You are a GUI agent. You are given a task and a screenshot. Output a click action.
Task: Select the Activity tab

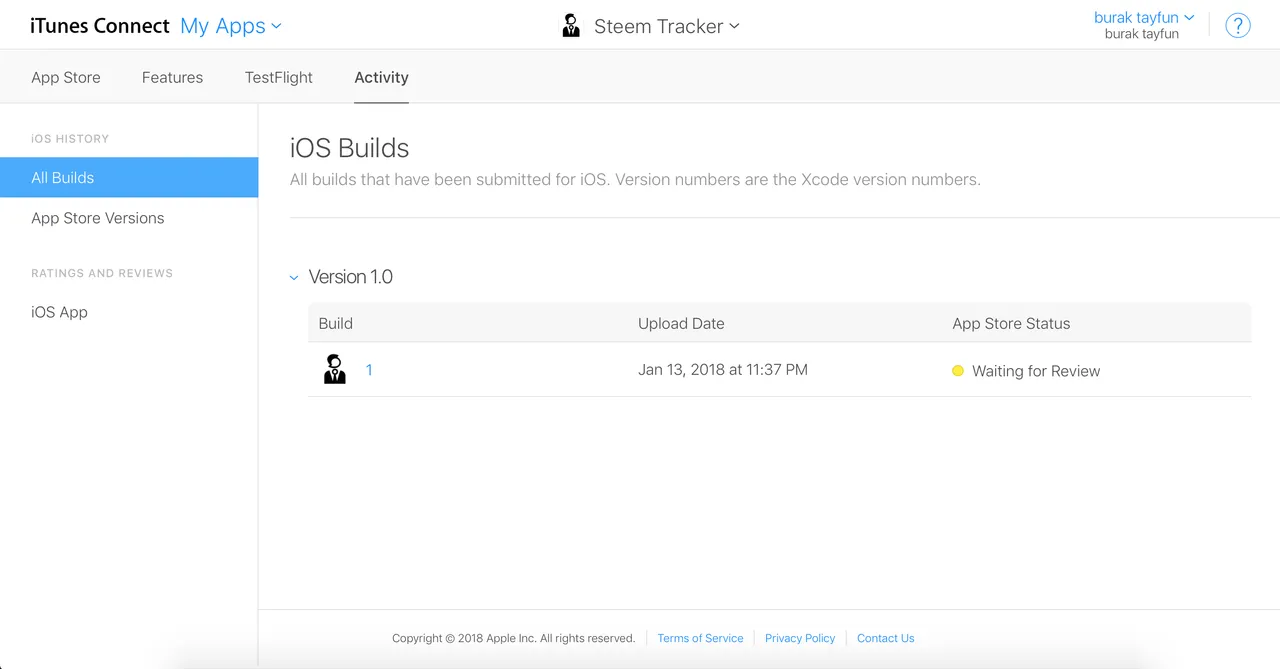pos(381,77)
